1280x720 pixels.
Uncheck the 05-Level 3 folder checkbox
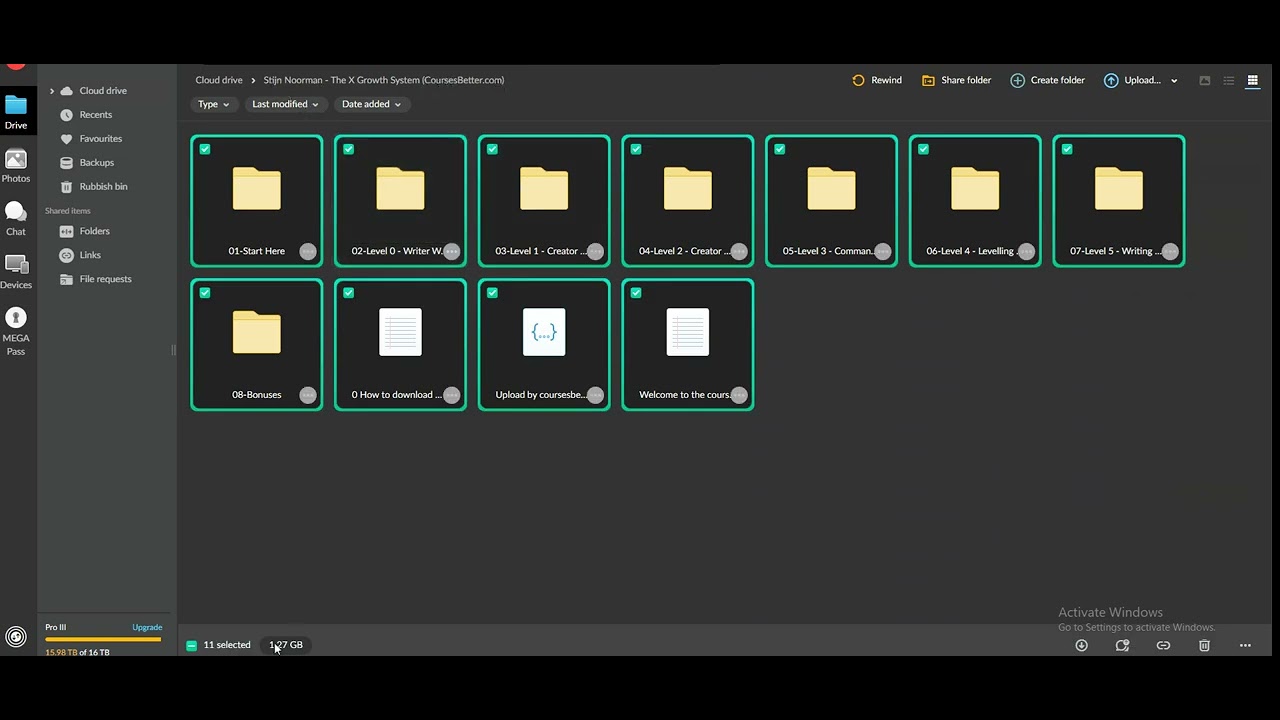[x=780, y=149]
